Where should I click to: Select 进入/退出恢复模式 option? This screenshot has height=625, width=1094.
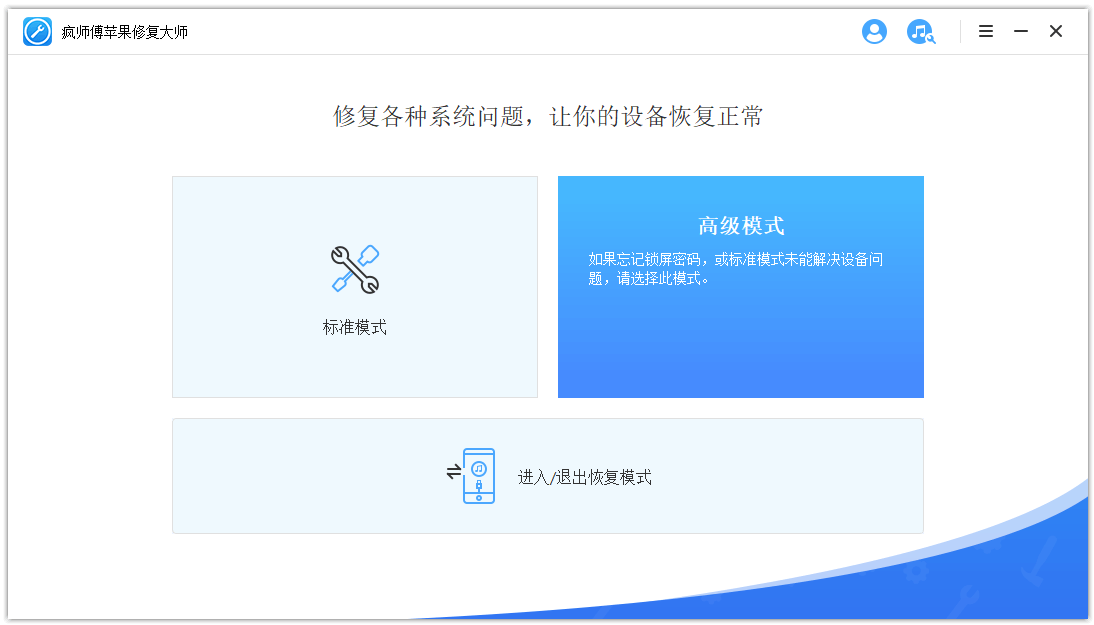coord(548,476)
